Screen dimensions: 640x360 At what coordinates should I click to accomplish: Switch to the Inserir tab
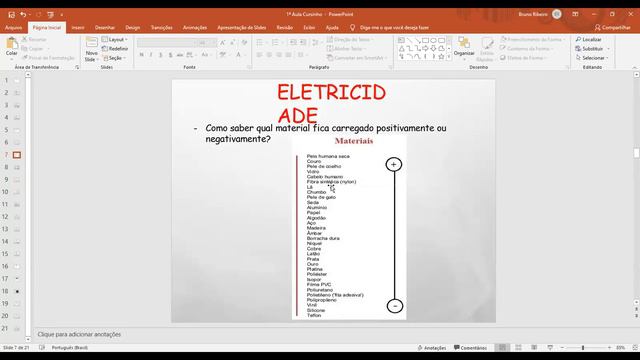tap(78, 28)
